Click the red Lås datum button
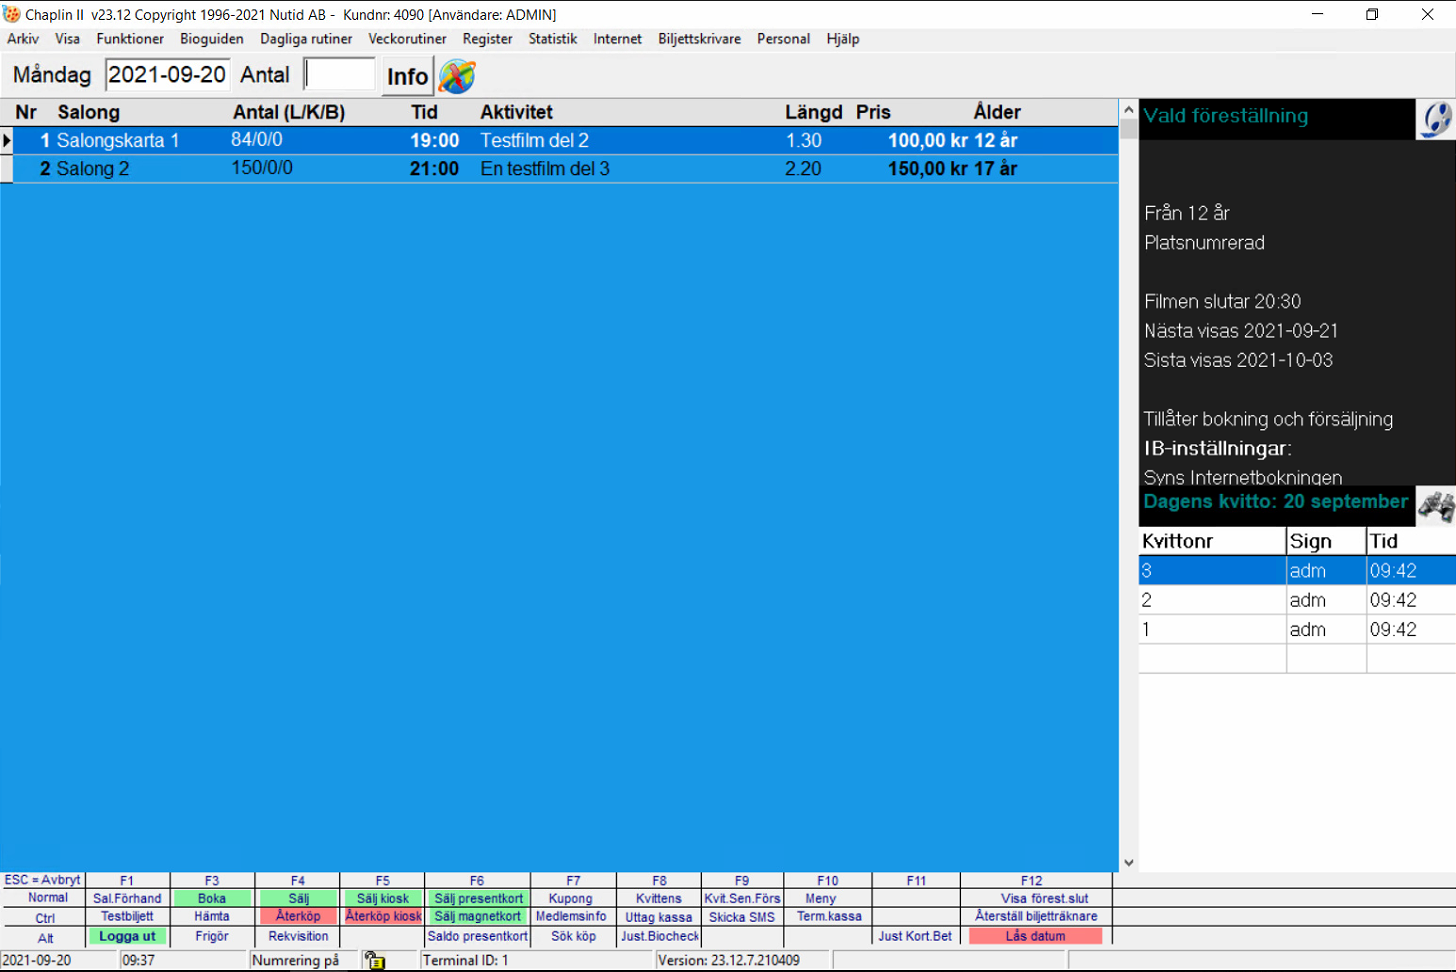Screen dimensions: 1456x972 [x=1035, y=936]
